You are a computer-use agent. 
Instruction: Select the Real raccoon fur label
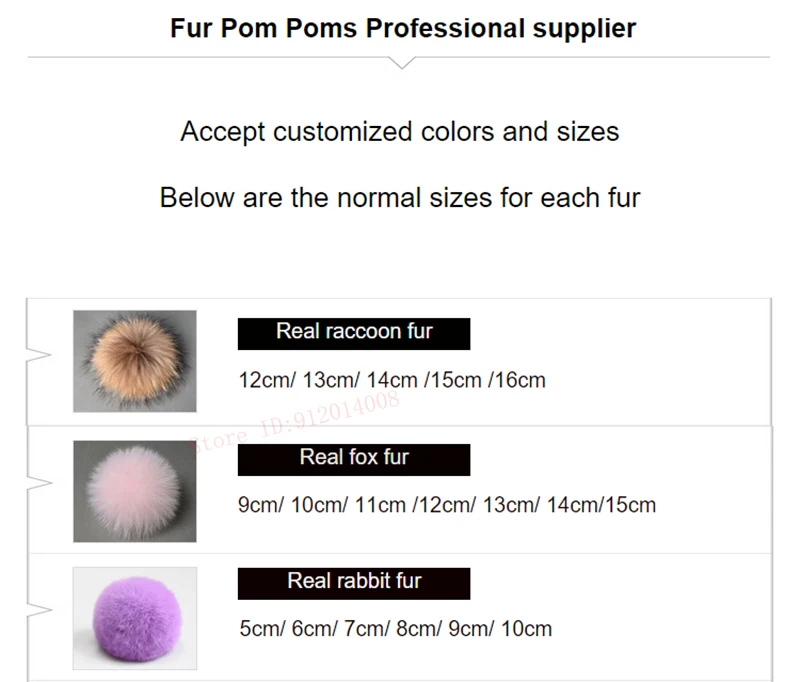[354, 334]
